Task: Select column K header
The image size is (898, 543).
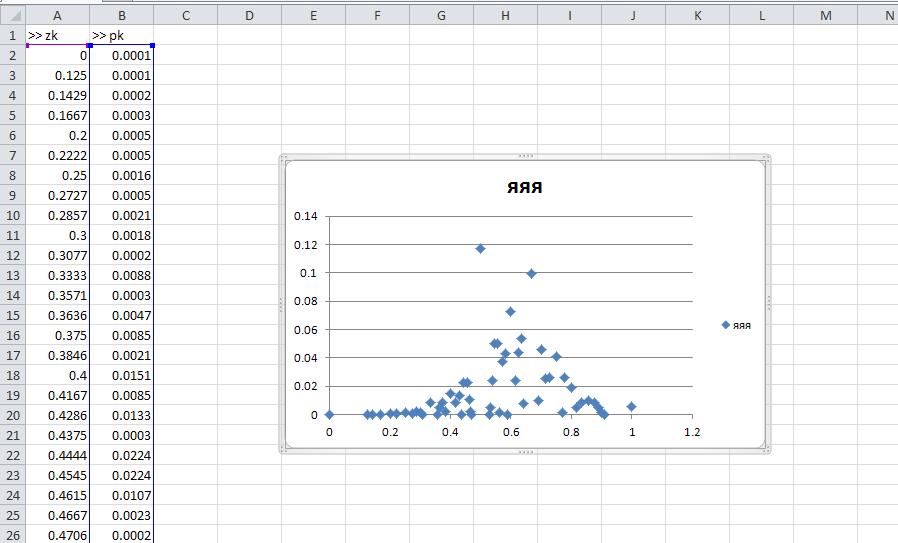Action: click(x=698, y=15)
